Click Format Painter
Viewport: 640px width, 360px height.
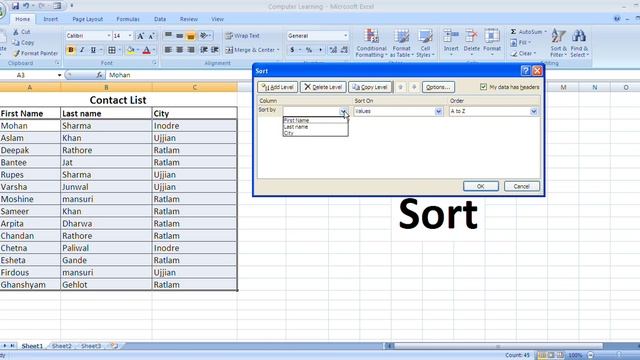[35, 53]
